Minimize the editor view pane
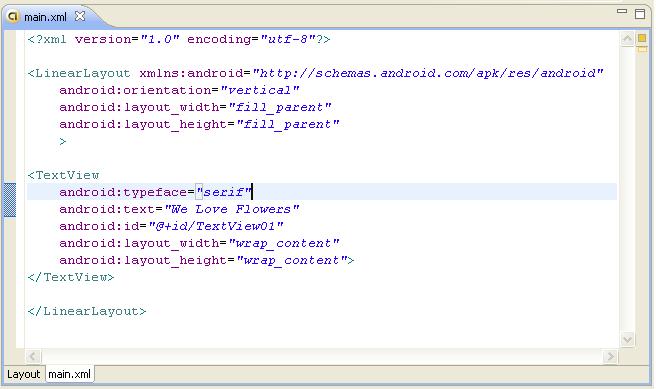This screenshot has height=389, width=656. (622, 11)
